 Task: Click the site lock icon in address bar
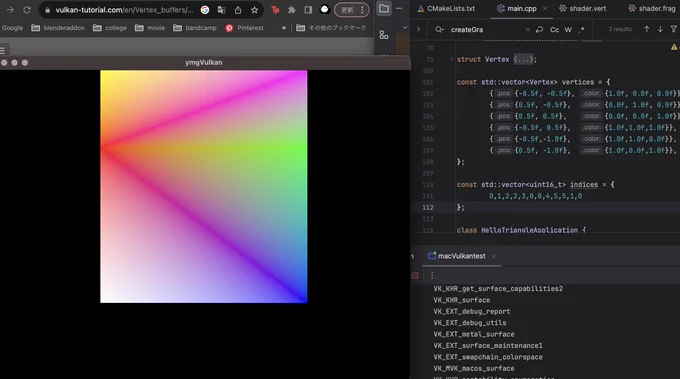click(47, 10)
